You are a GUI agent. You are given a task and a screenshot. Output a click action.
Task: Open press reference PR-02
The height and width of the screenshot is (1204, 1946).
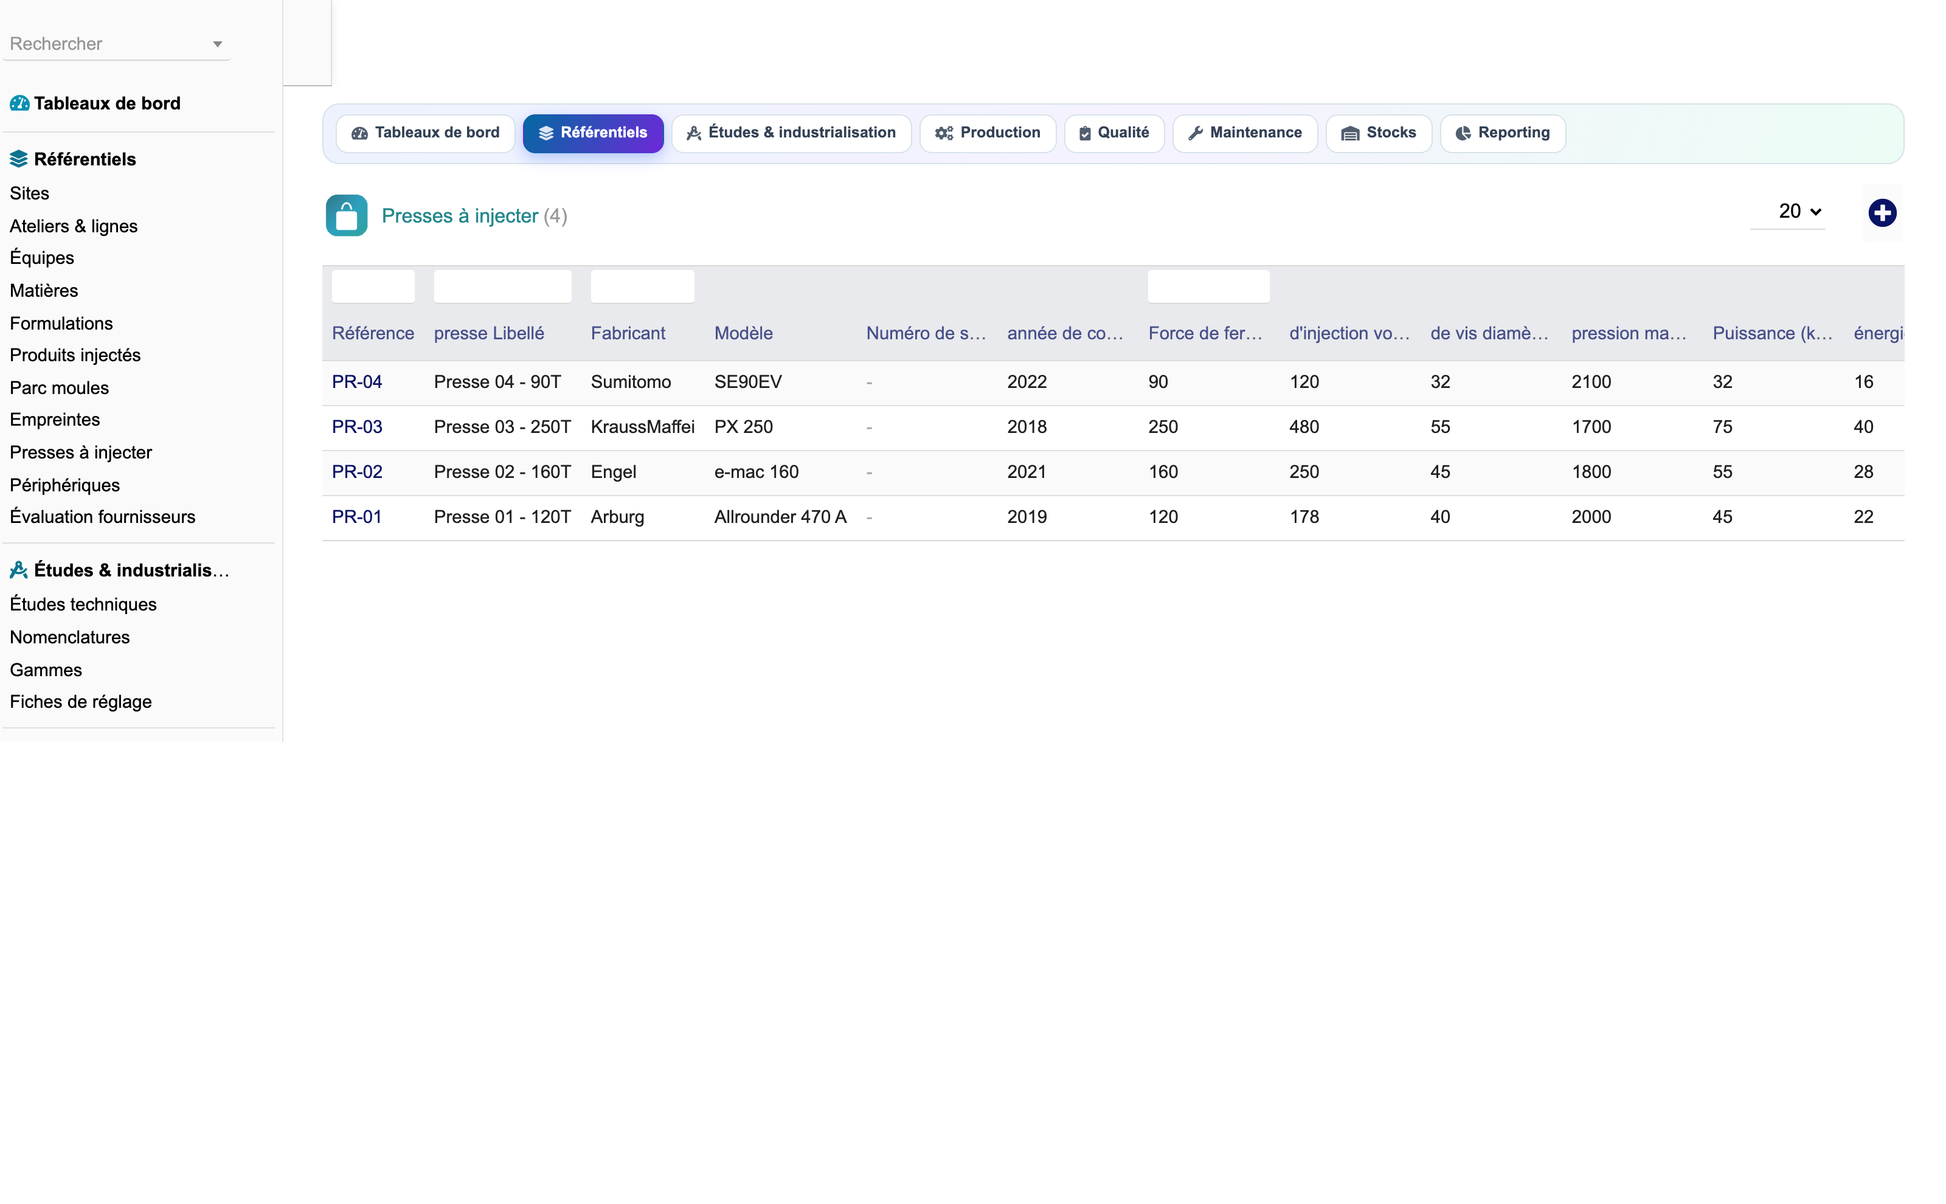357,472
